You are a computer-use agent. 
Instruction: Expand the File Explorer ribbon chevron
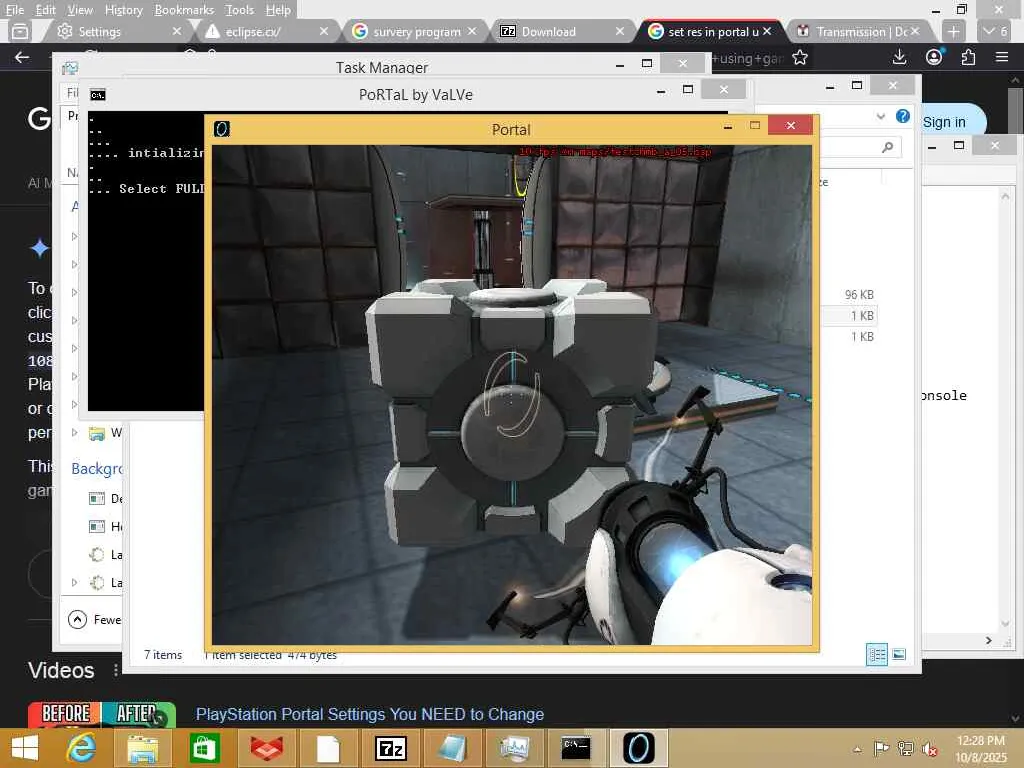click(880, 116)
